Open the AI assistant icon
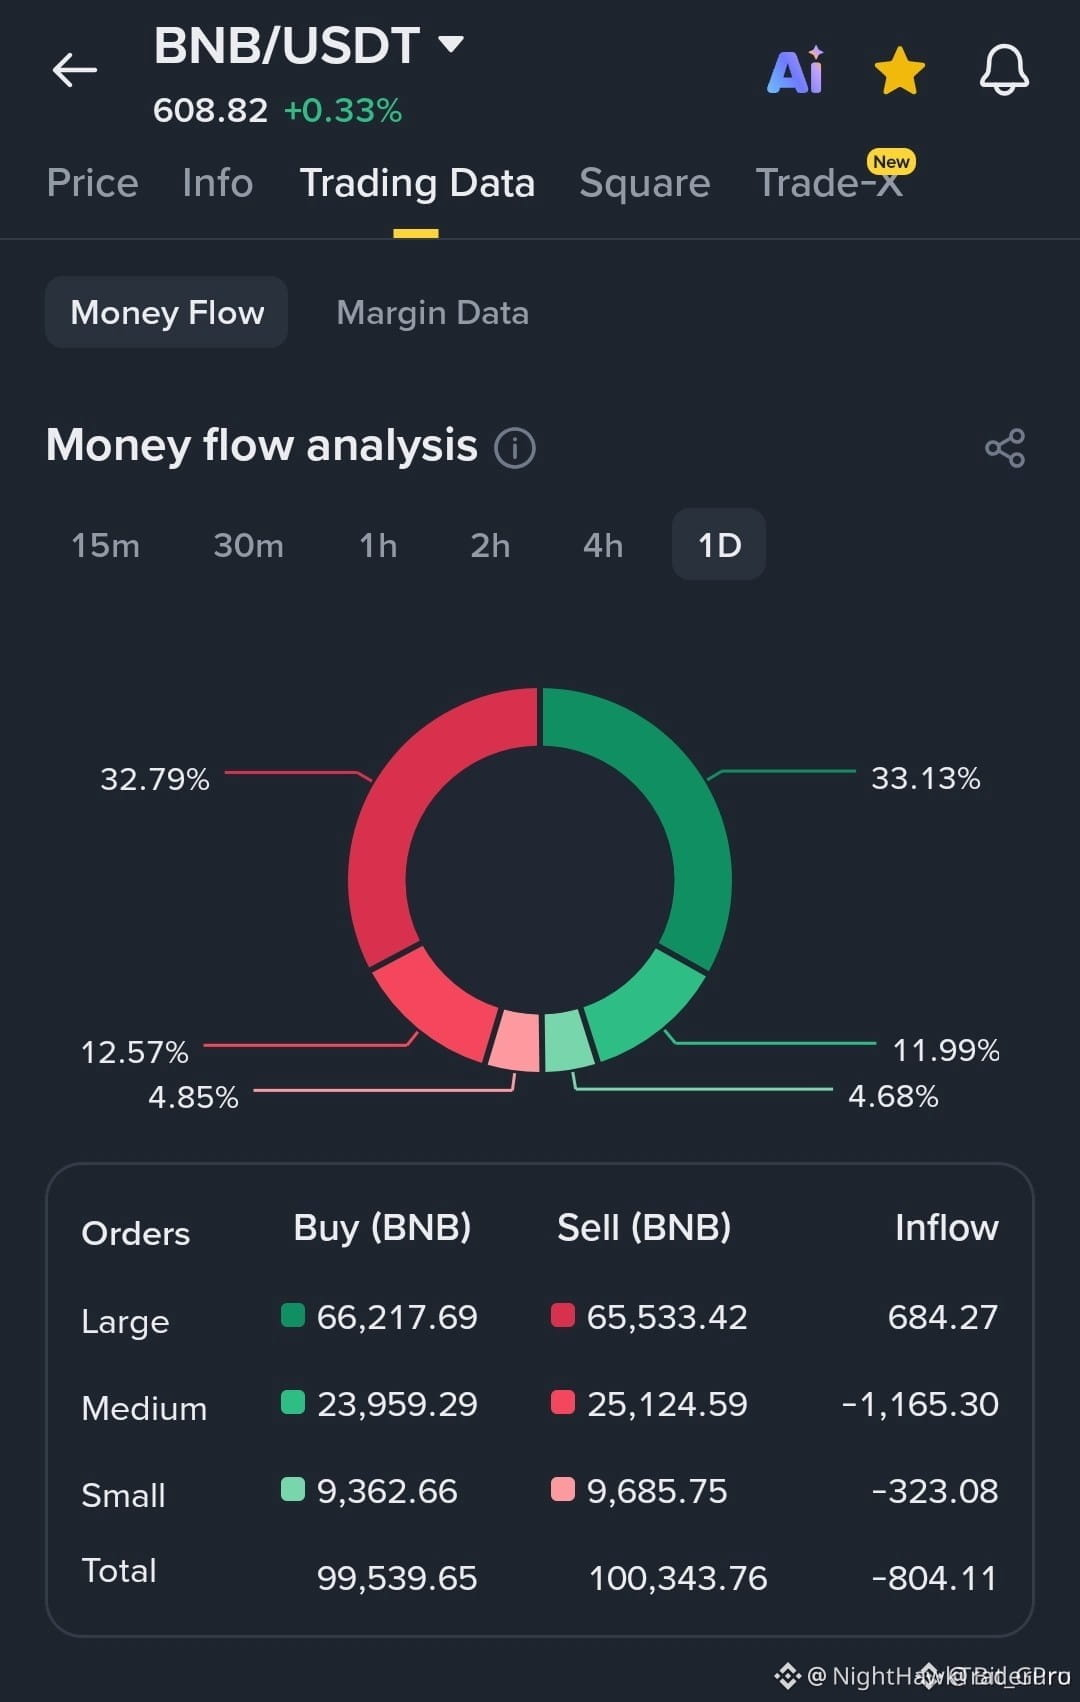The image size is (1080, 1702). pos(796,70)
